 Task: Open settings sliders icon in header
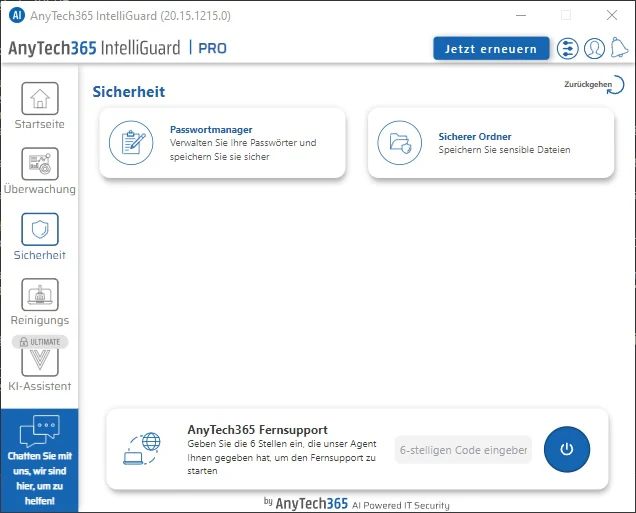click(567, 49)
